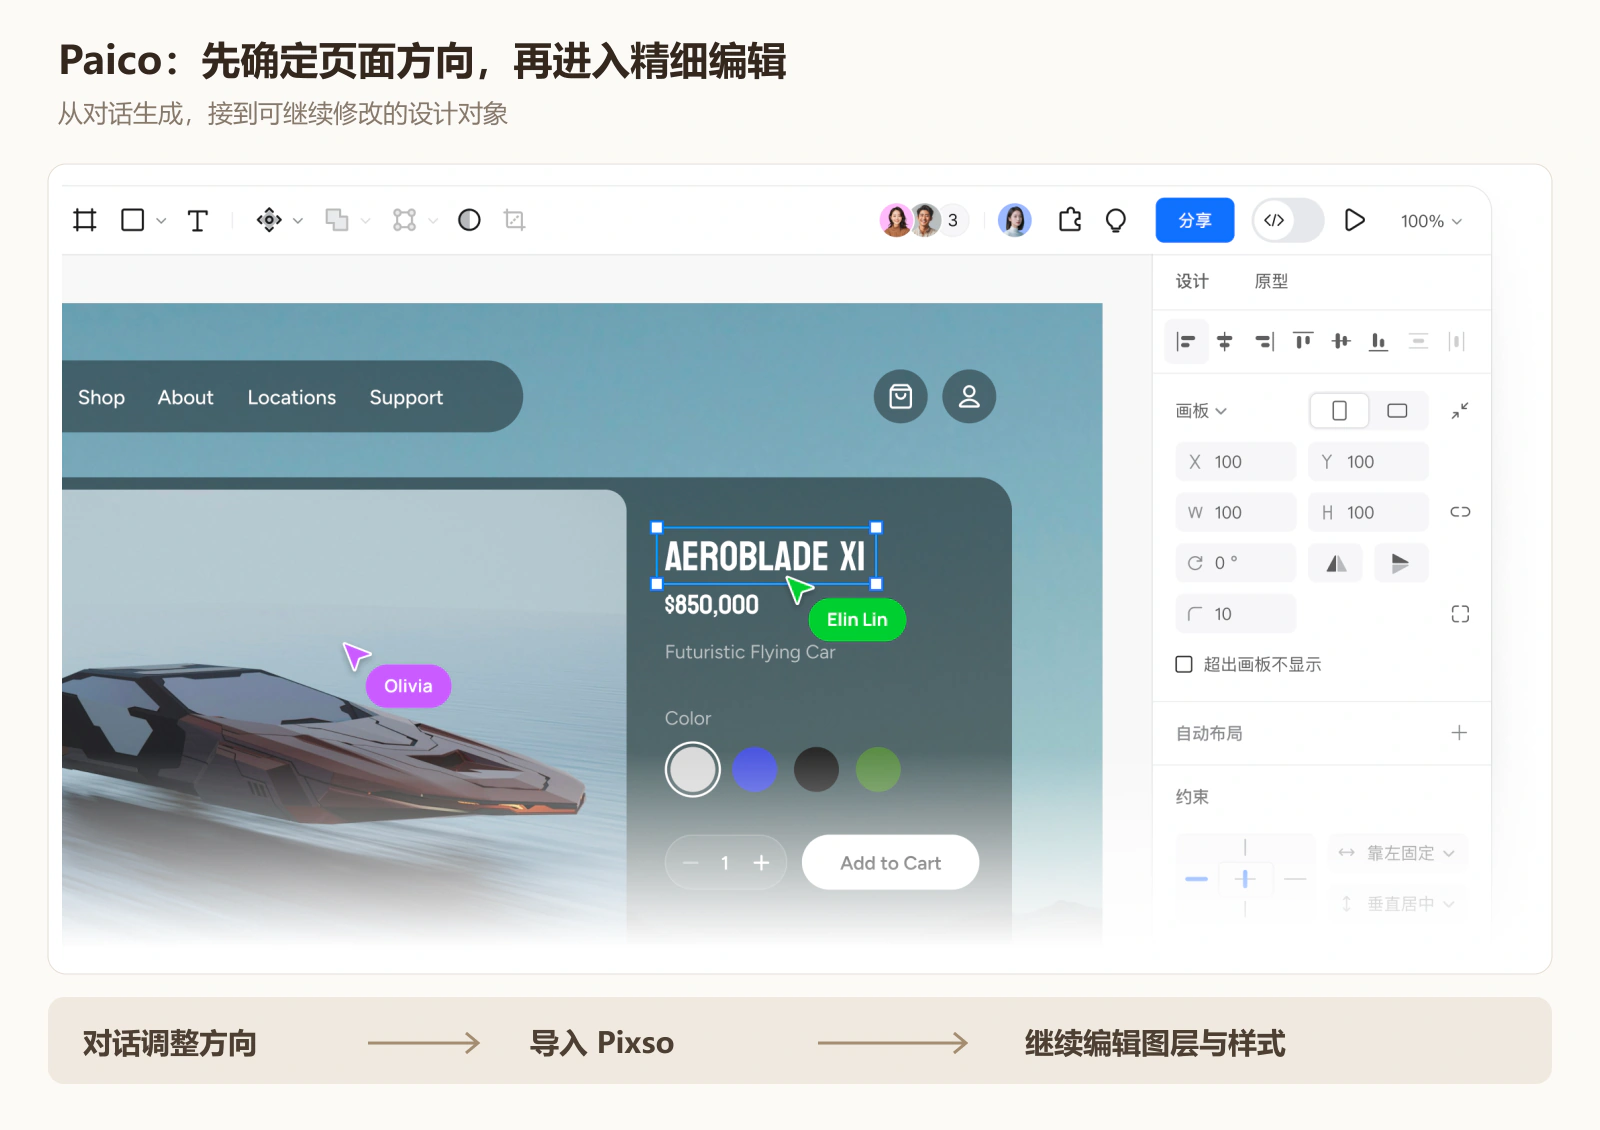Expand the 画板 type dropdown

click(x=1201, y=411)
